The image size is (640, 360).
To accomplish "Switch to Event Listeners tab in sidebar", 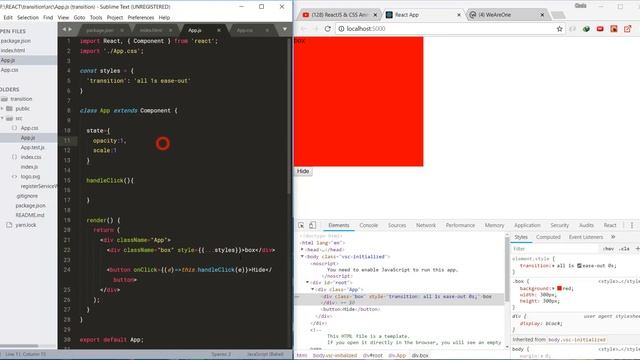I will point(586,237).
